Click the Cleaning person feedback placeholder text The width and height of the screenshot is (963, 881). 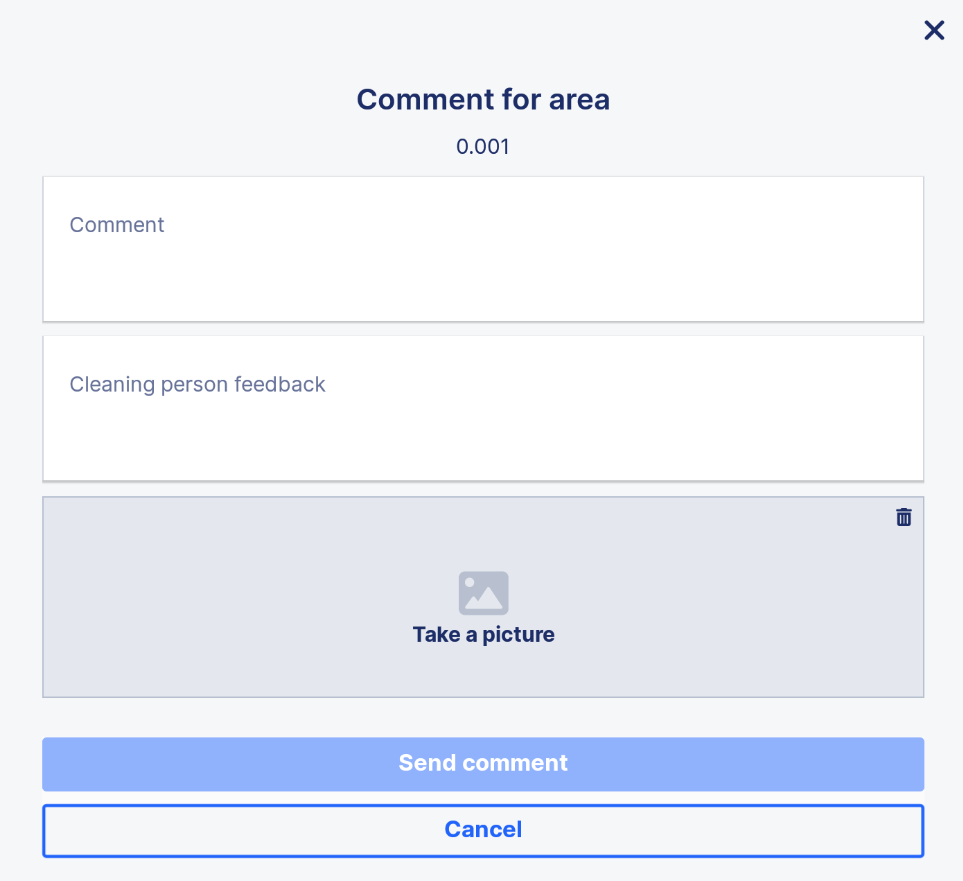click(x=197, y=385)
